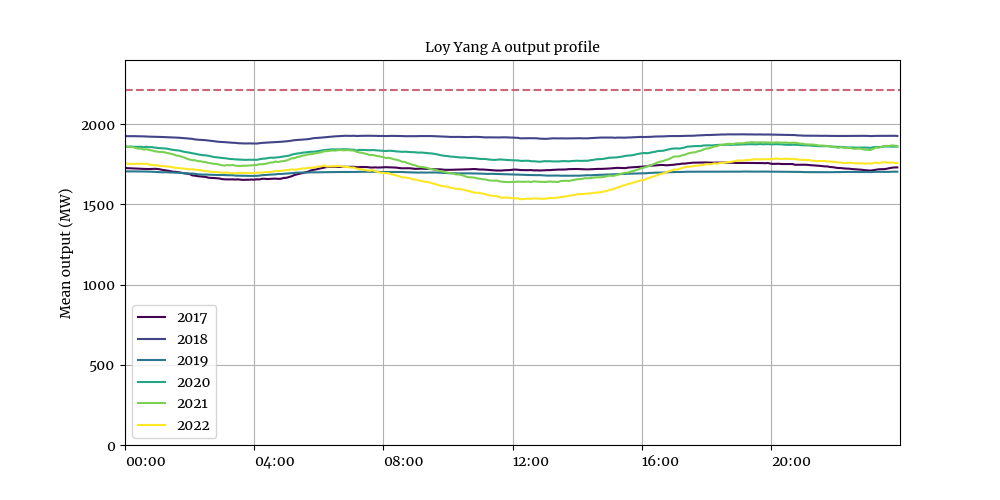1000x500 pixels.
Task: Select the 2021 legend label
Action: point(193,404)
